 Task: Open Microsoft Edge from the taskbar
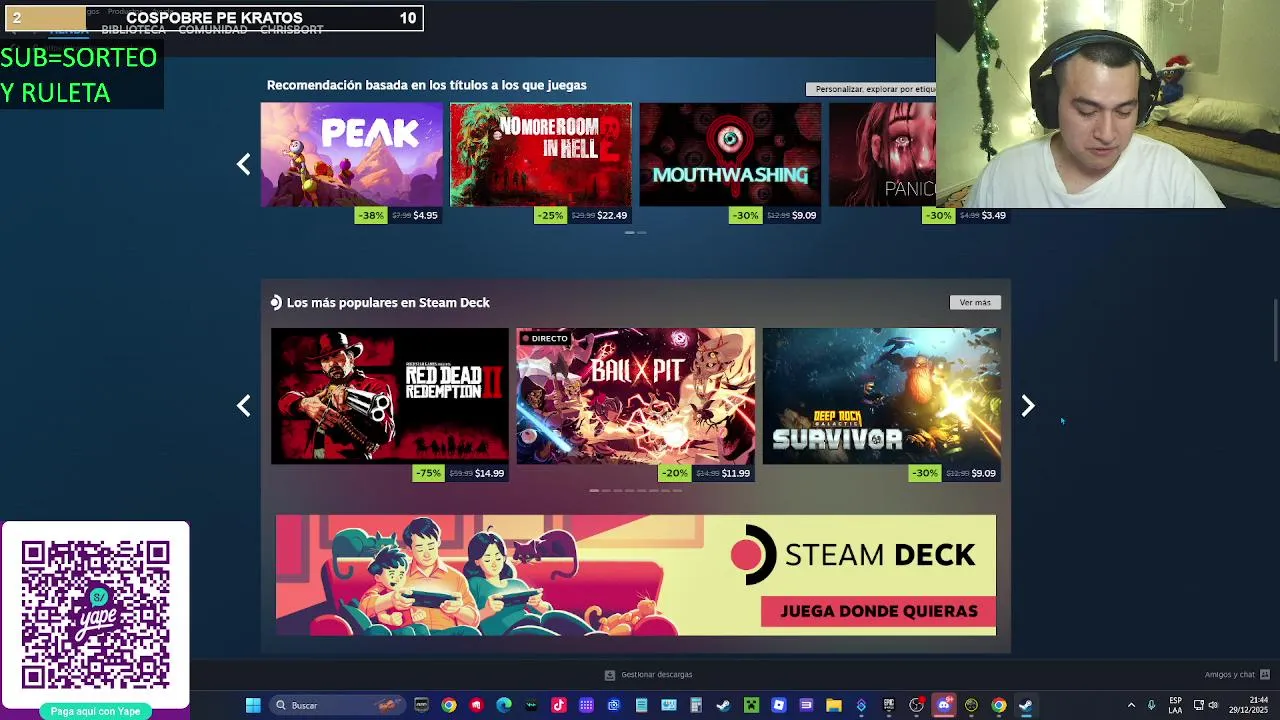(504, 705)
